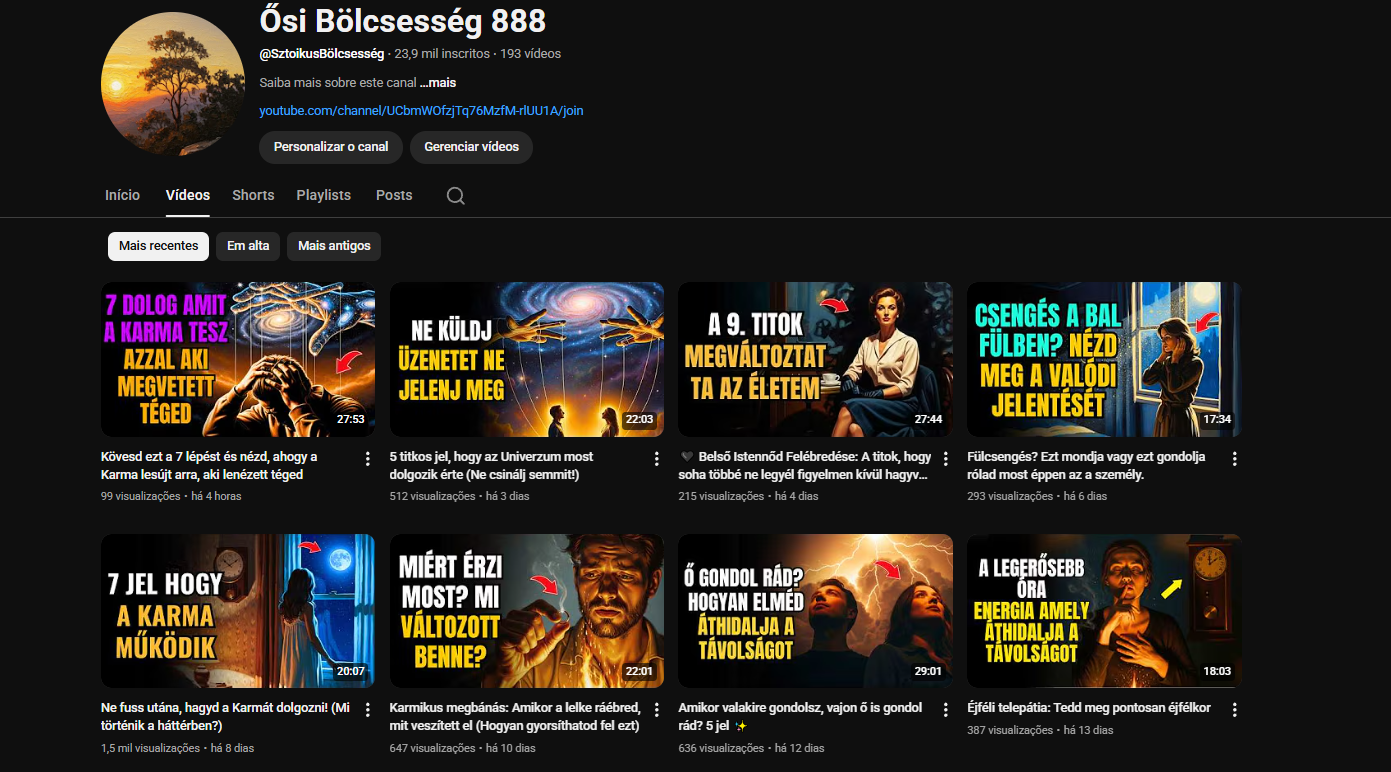Open the Vídeos tab
1391x772 pixels.
188,195
